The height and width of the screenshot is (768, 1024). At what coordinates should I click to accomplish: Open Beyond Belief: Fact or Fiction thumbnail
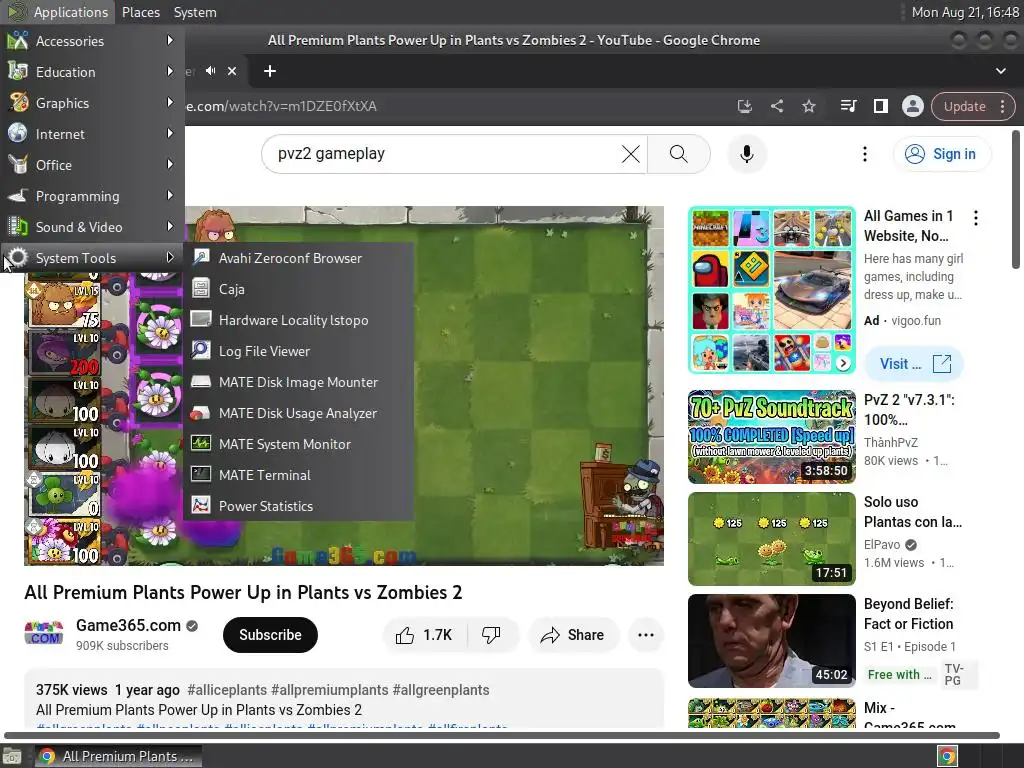click(x=771, y=641)
